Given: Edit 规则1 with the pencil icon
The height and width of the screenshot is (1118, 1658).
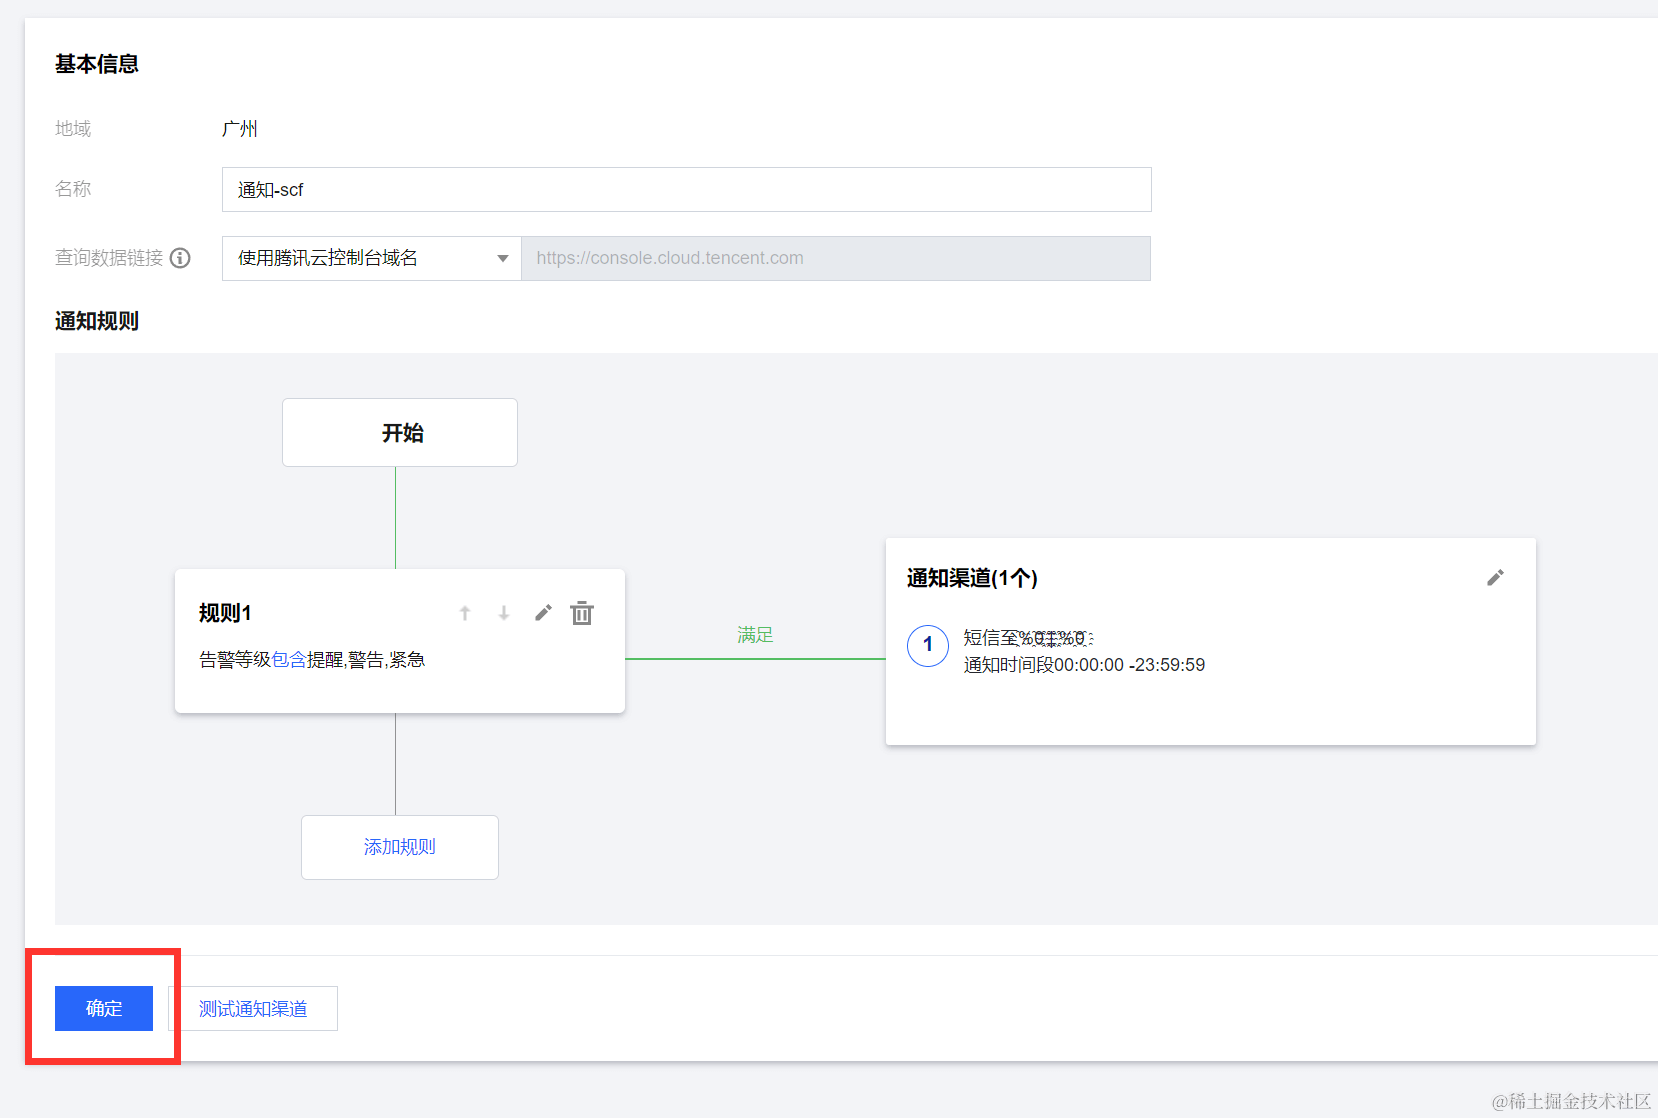Looking at the screenshot, I should click(543, 613).
